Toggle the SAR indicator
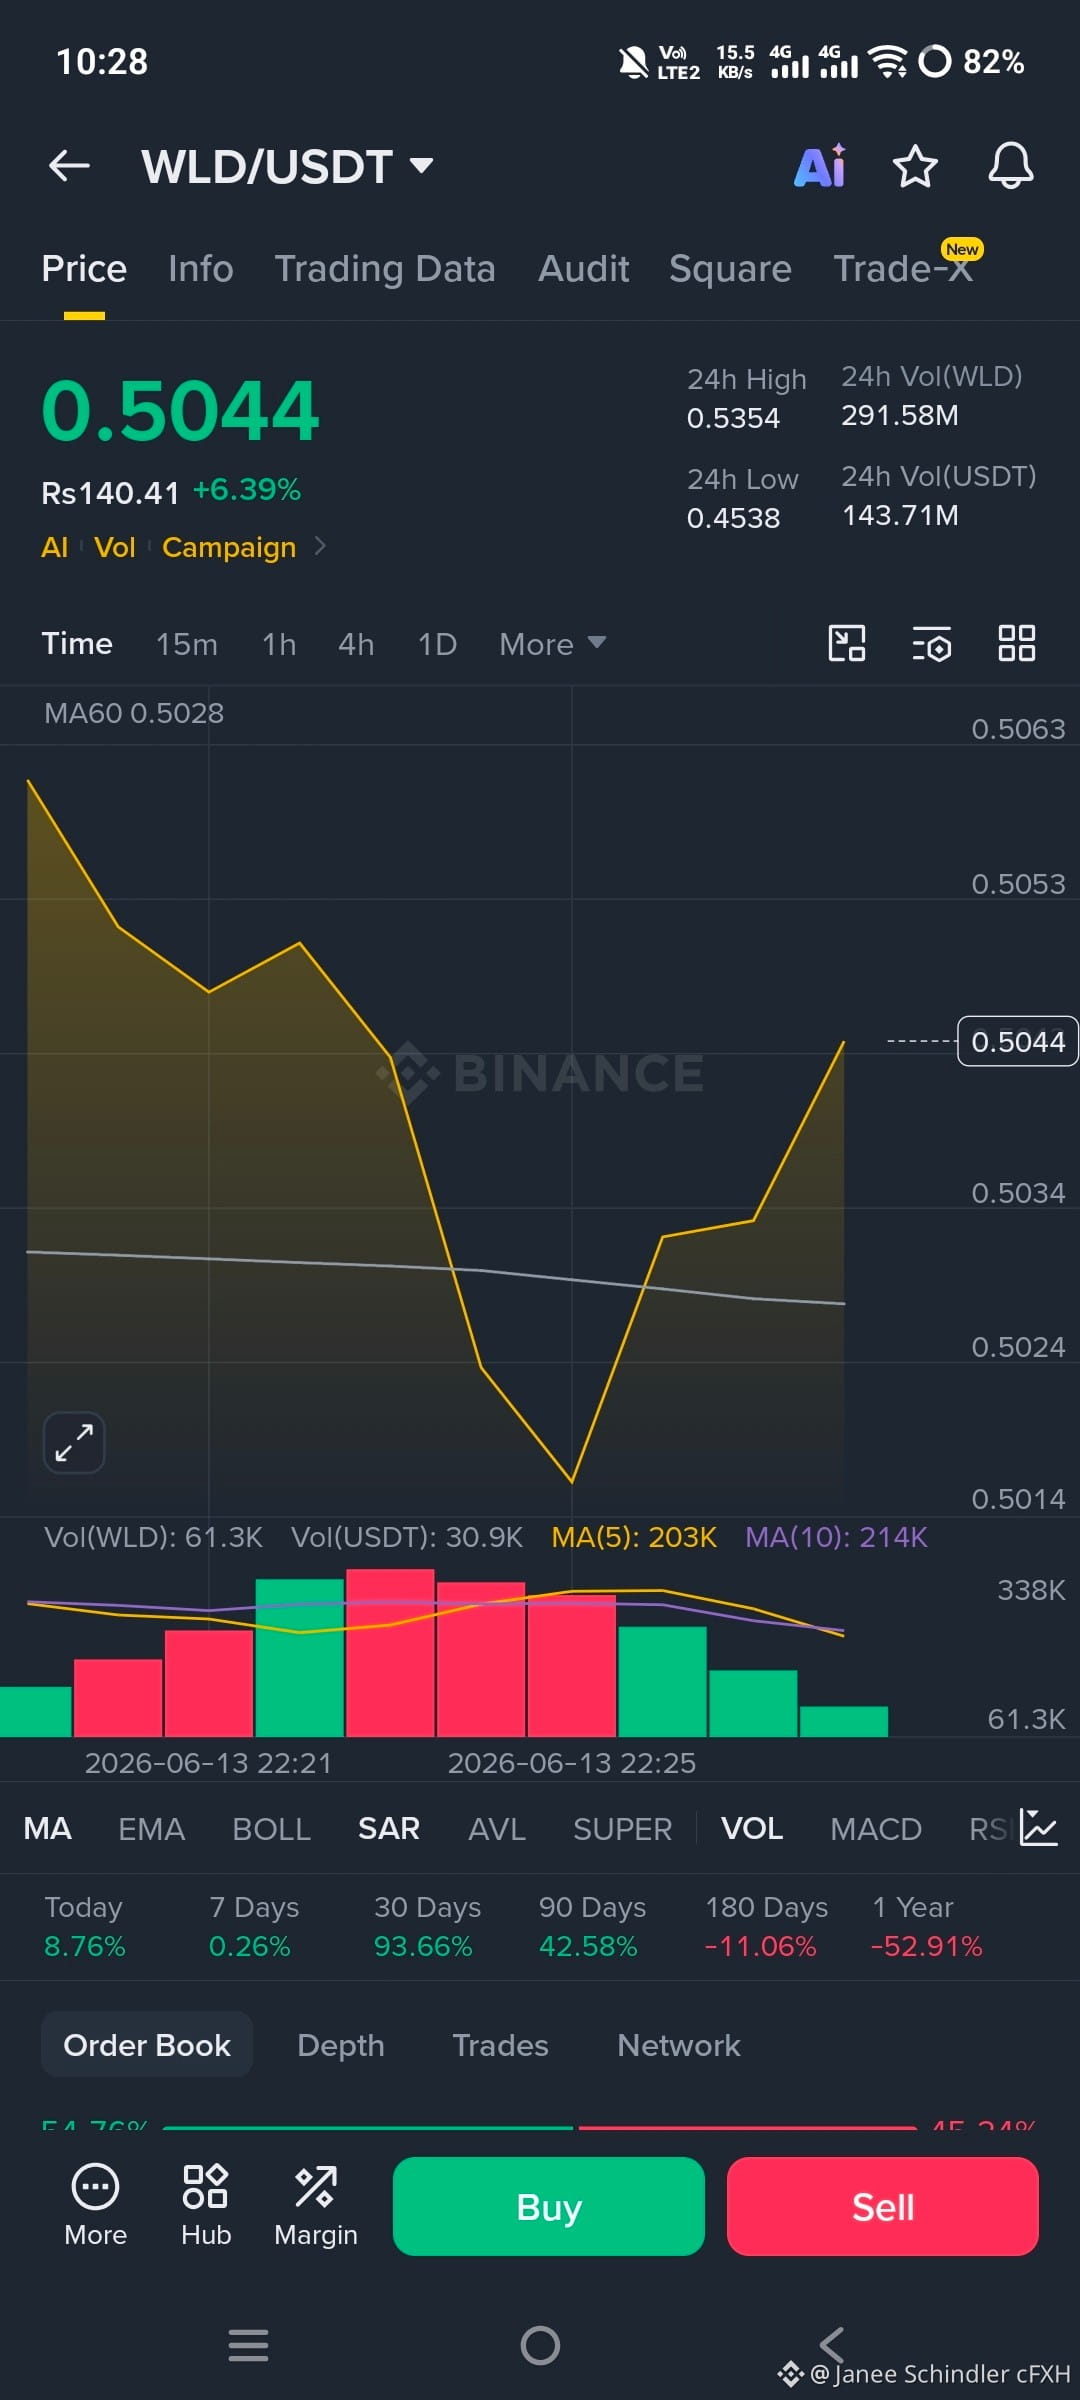 click(x=389, y=1829)
